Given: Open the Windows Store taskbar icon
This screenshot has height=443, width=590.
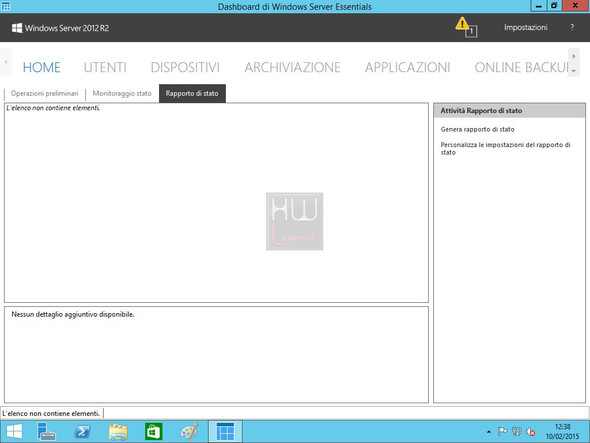Looking at the screenshot, I should (x=154, y=431).
